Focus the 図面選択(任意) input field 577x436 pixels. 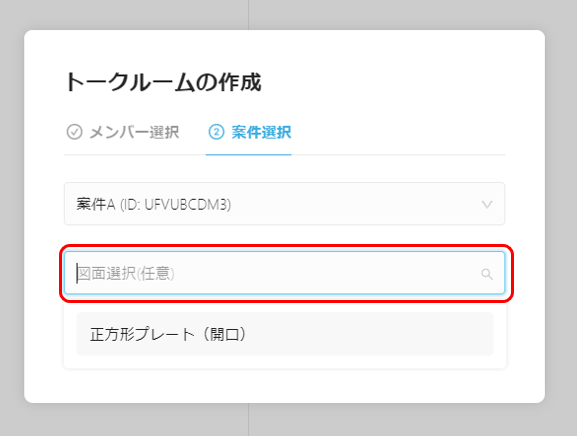[x=284, y=273]
